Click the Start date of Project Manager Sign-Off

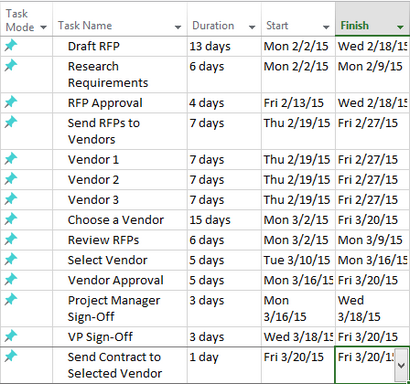pyautogui.click(x=298, y=309)
